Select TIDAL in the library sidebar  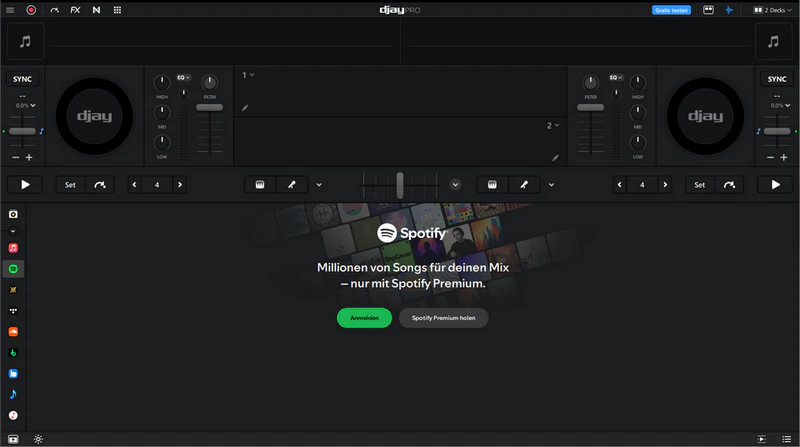pyautogui.click(x=13, y=310)
